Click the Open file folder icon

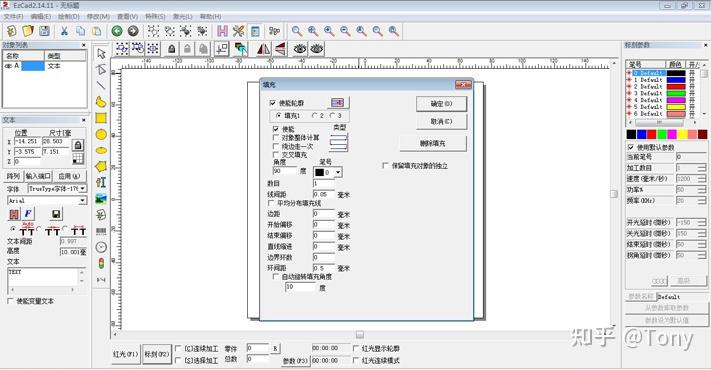pyautogui.click(x=28, y=31)
